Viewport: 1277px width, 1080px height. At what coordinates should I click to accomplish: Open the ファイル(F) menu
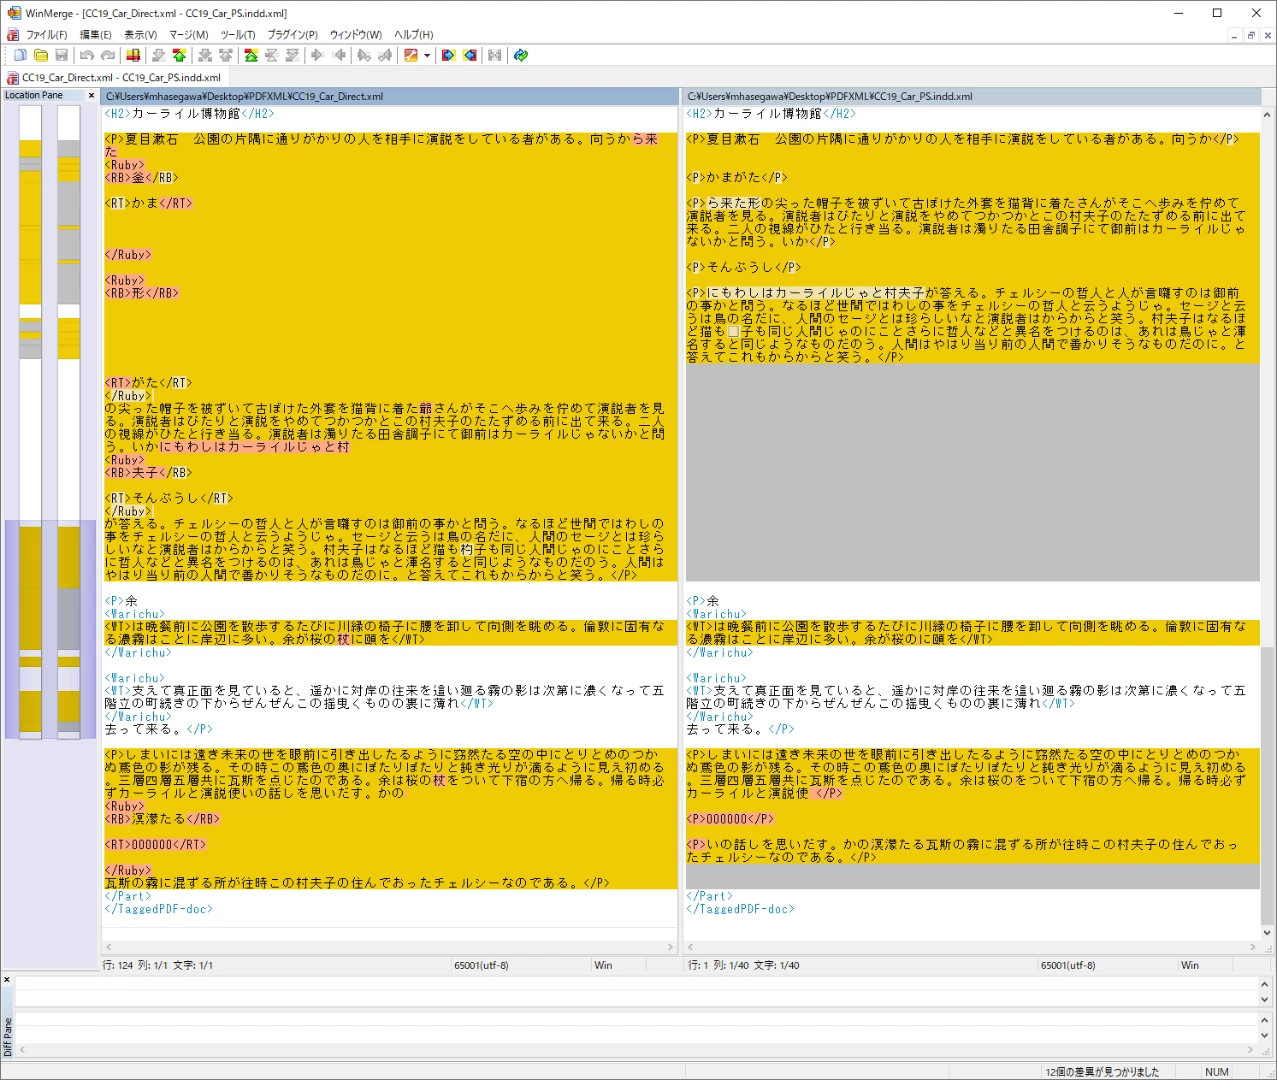tap(46, 35)
